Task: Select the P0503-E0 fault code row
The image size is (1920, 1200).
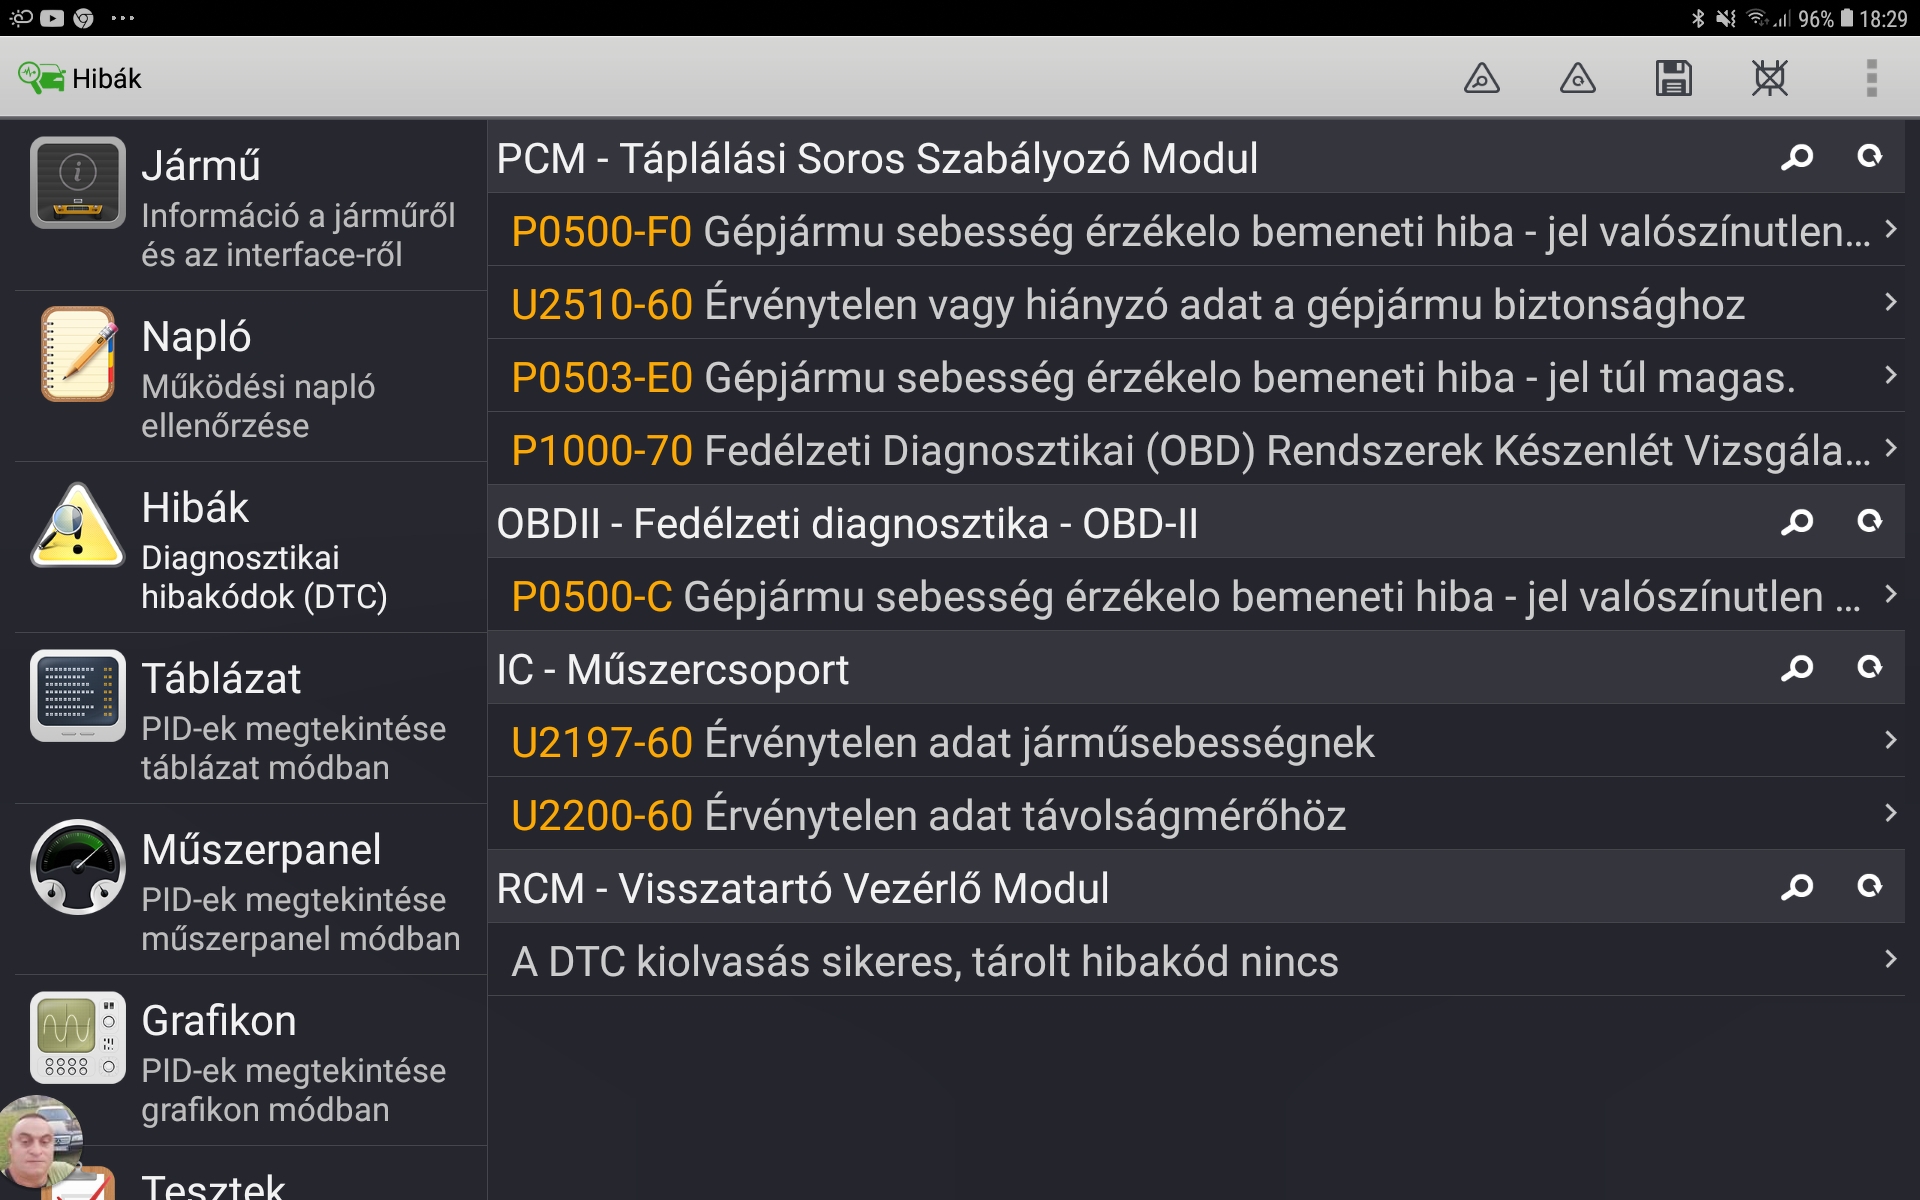Action: [1150, 377]
